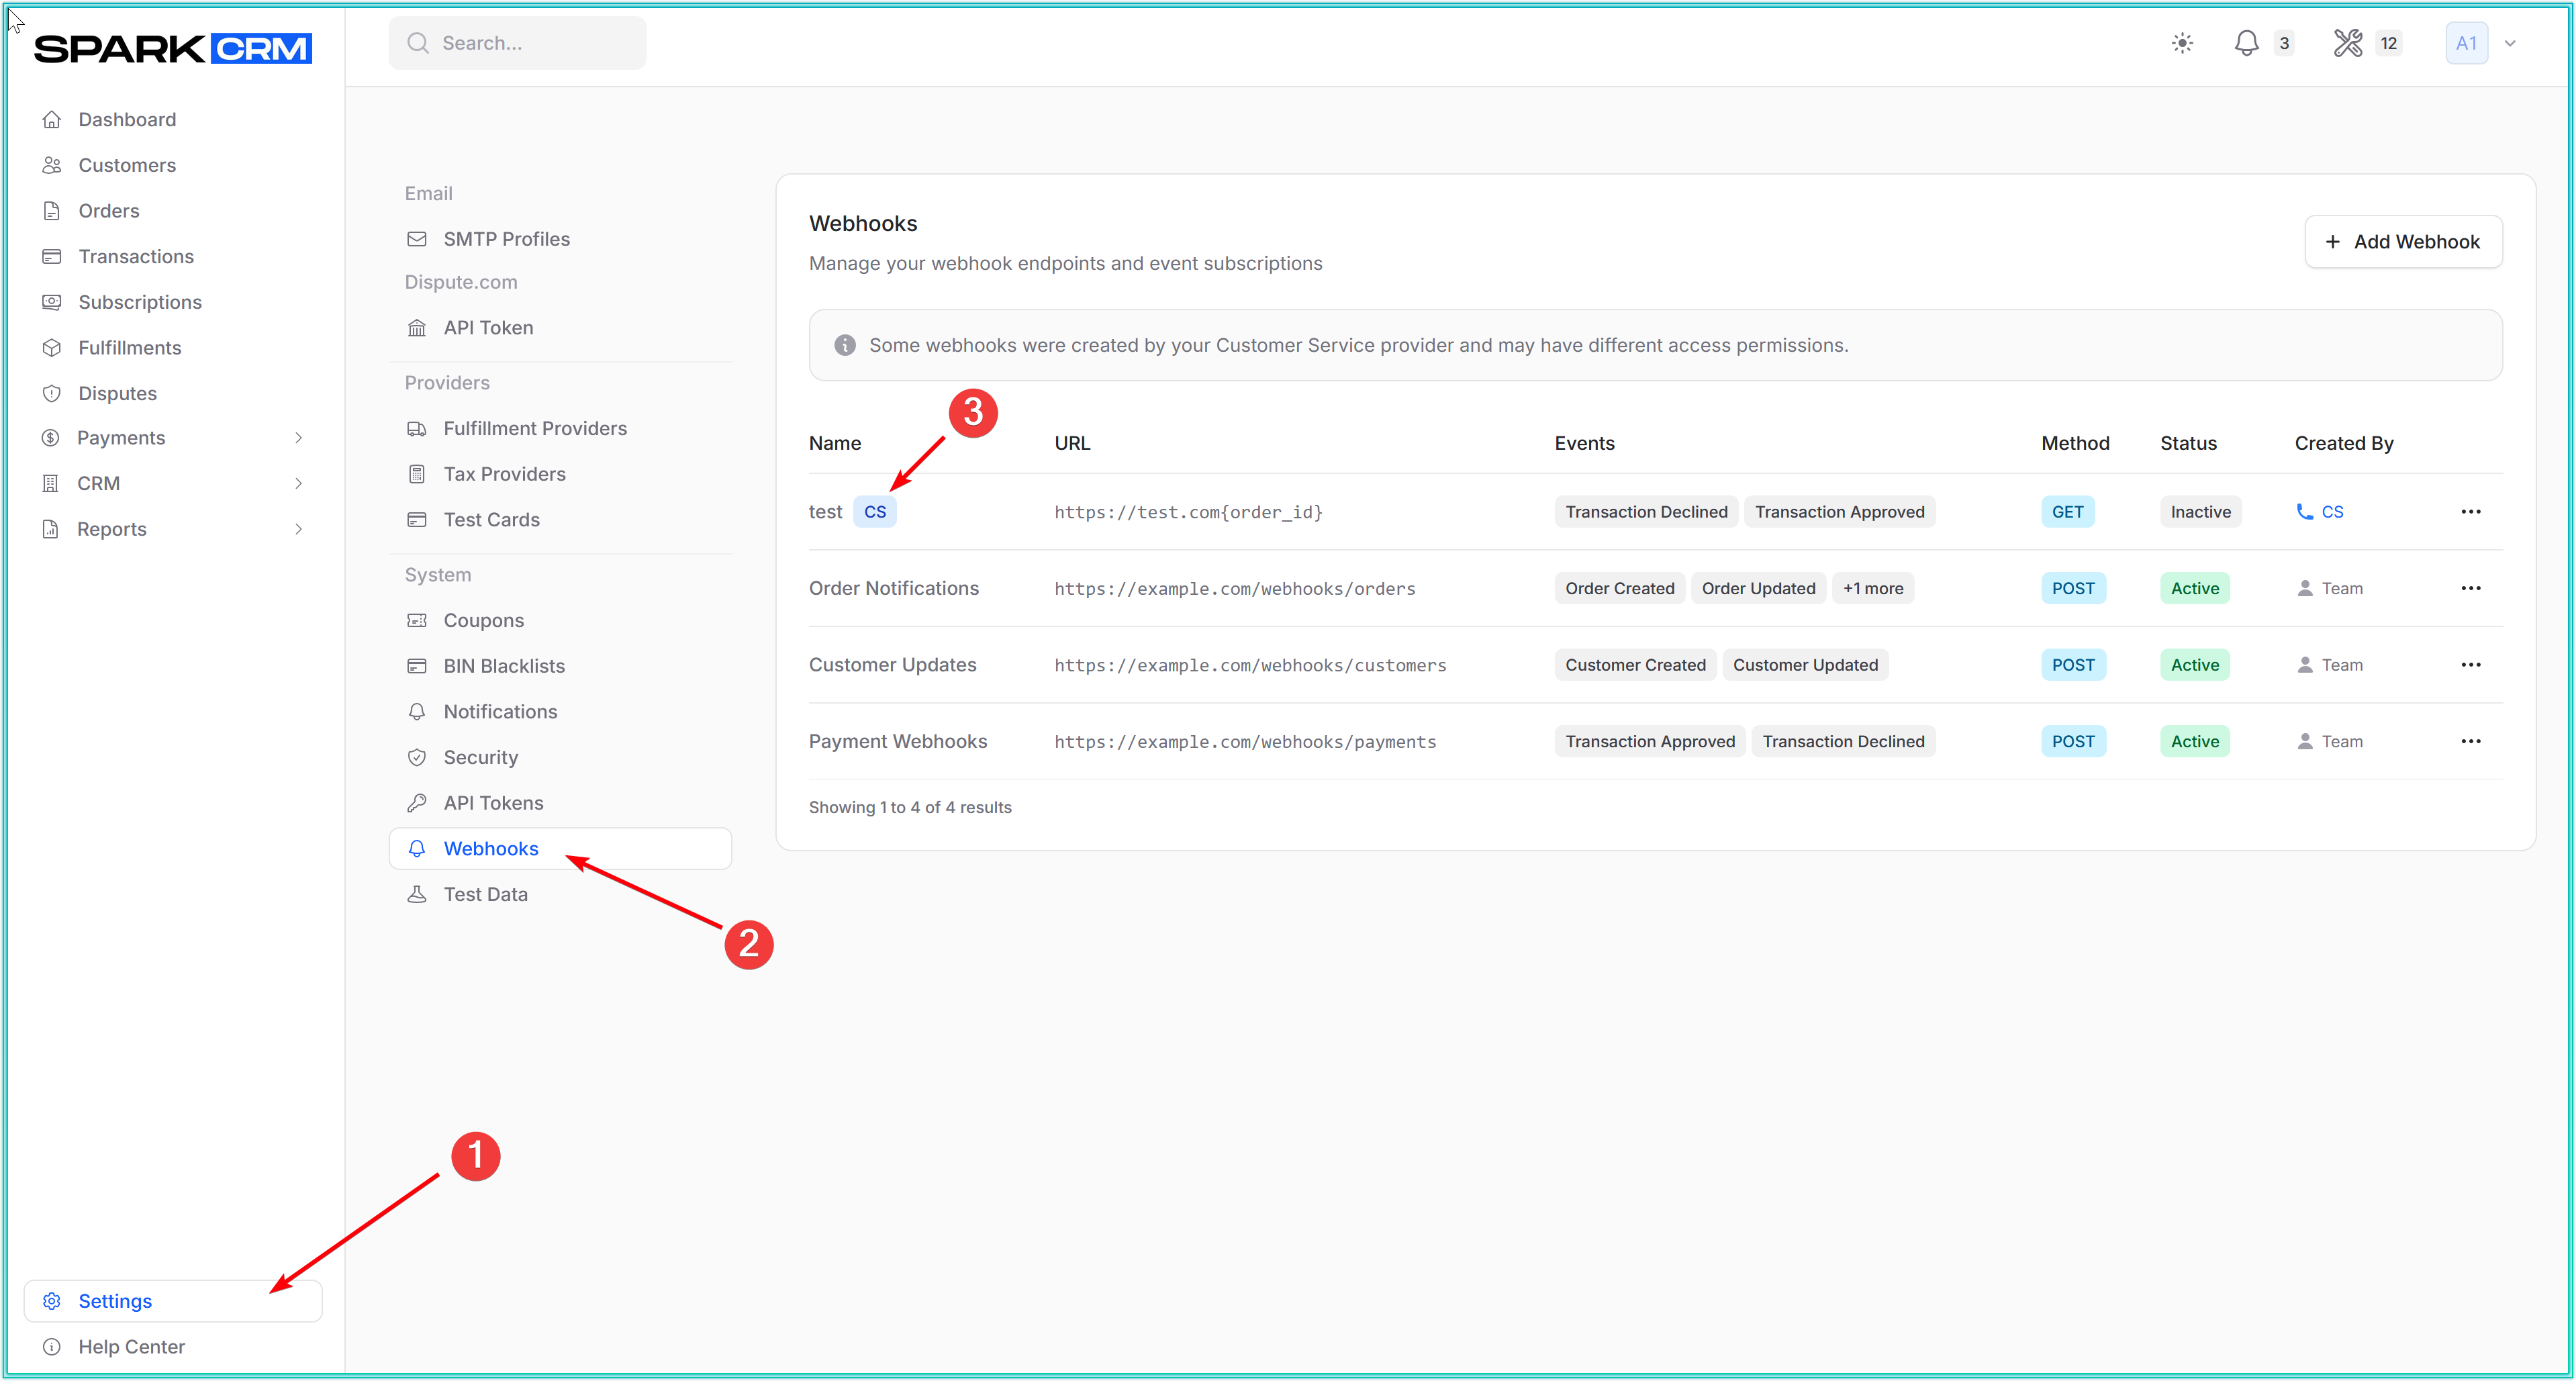The image size is (2576, 1381).
Task: Open the actions menu for Payment Webhooks row
Action: pos(2470,741)
